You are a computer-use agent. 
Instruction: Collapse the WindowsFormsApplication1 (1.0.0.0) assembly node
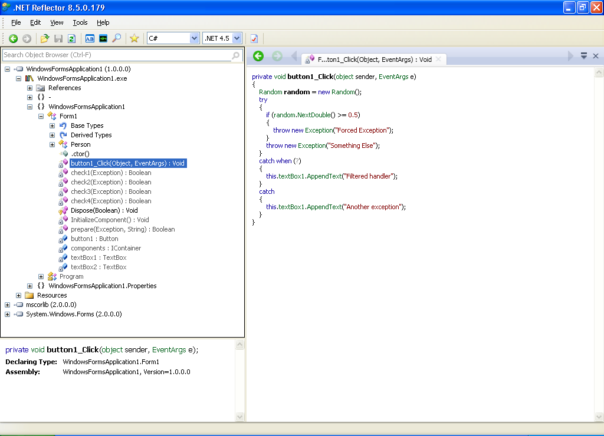7,69
